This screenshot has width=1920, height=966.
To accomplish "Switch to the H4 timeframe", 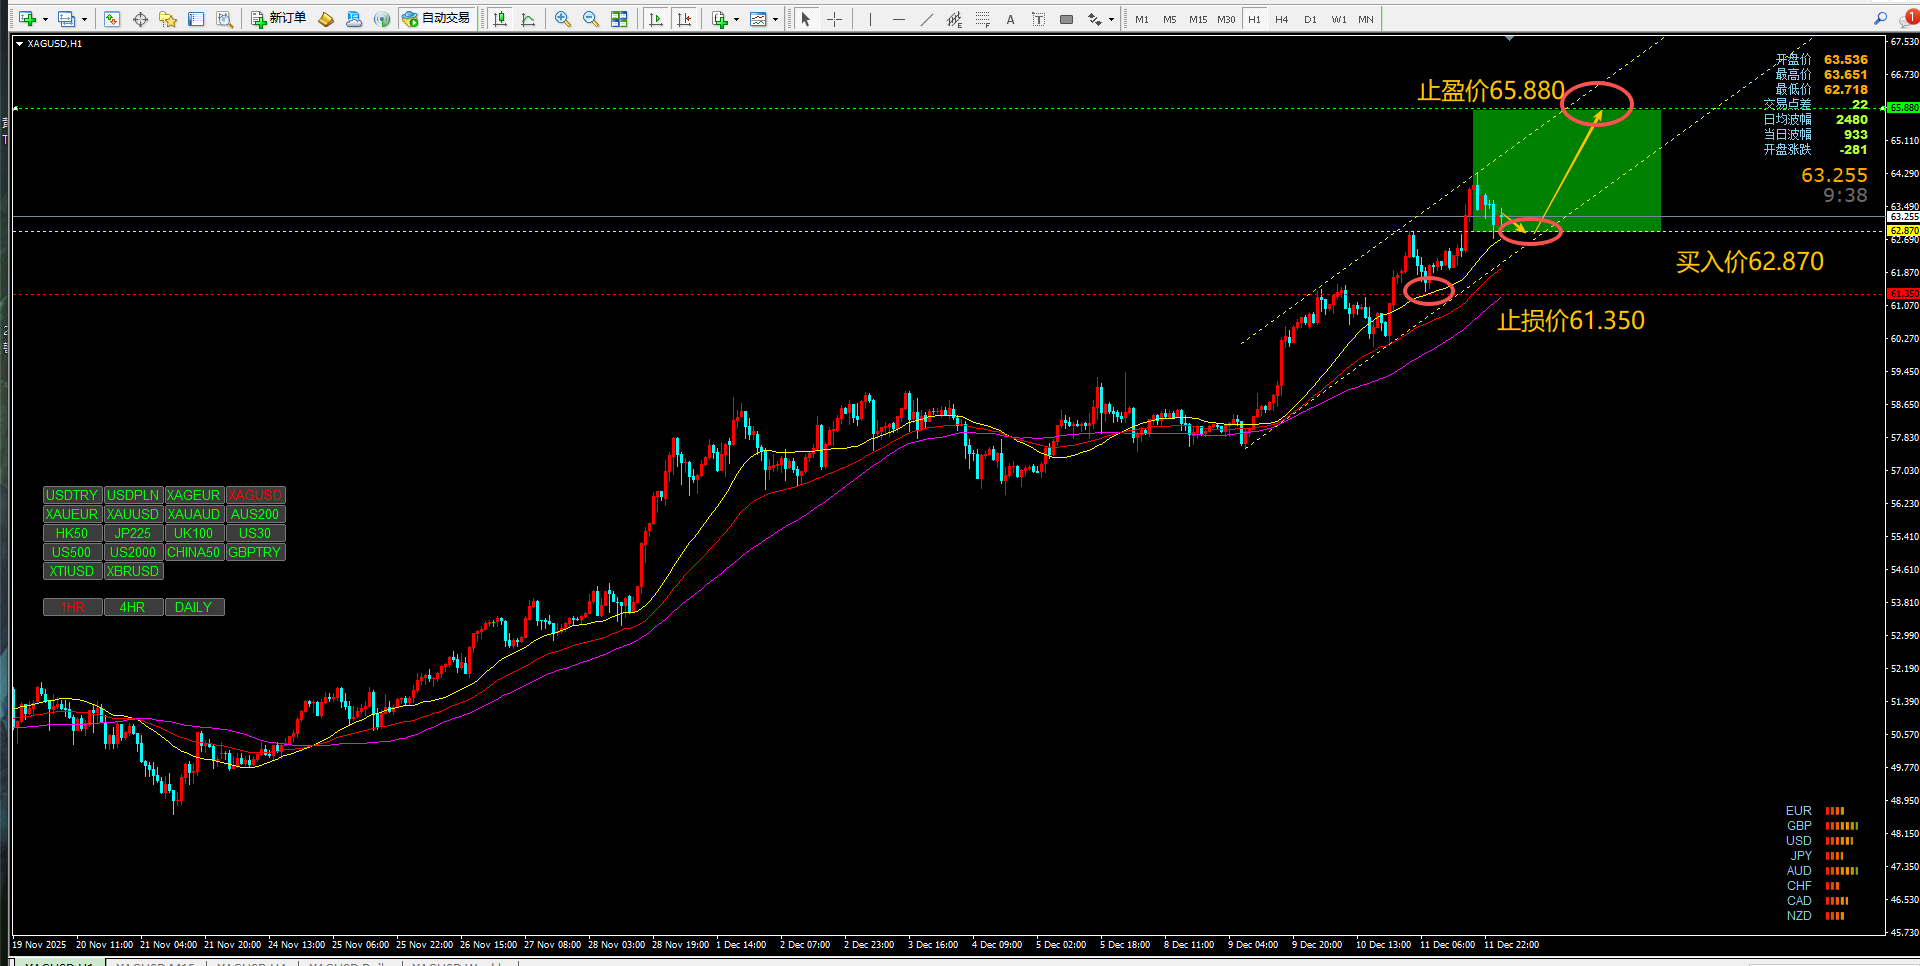I will coord(1282,19).
